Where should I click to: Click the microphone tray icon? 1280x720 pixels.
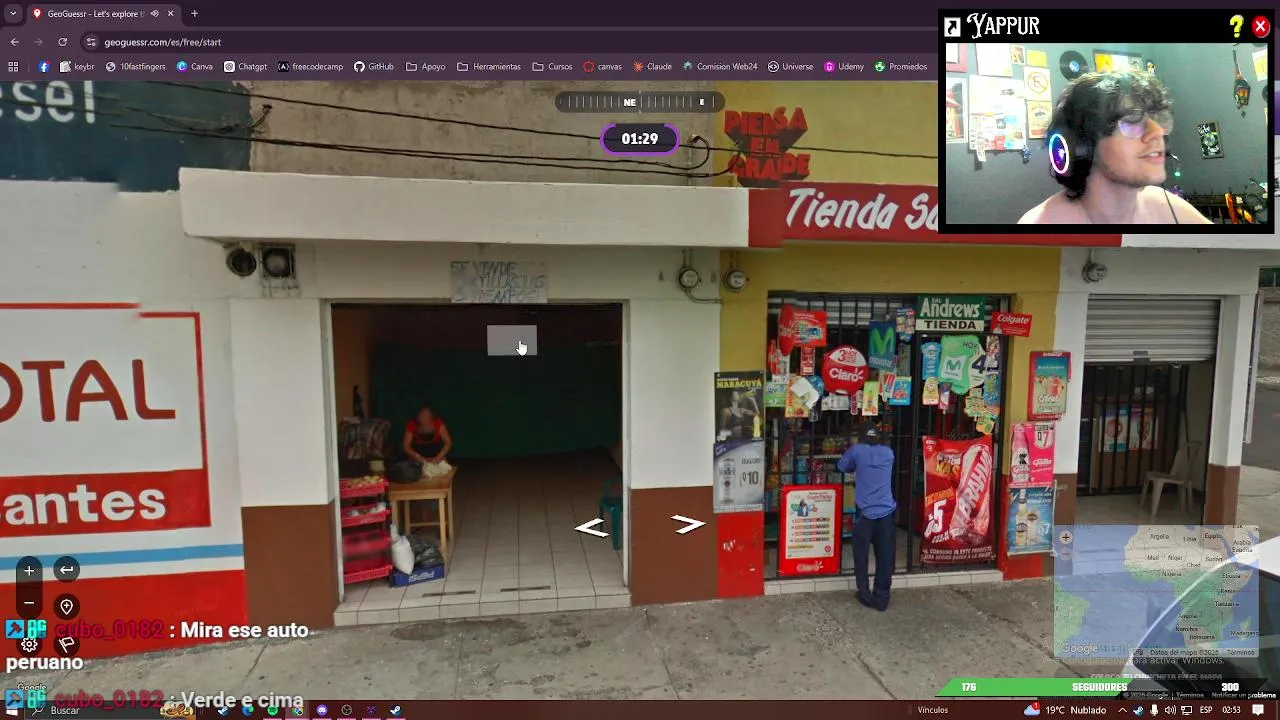pos(1154,710)
